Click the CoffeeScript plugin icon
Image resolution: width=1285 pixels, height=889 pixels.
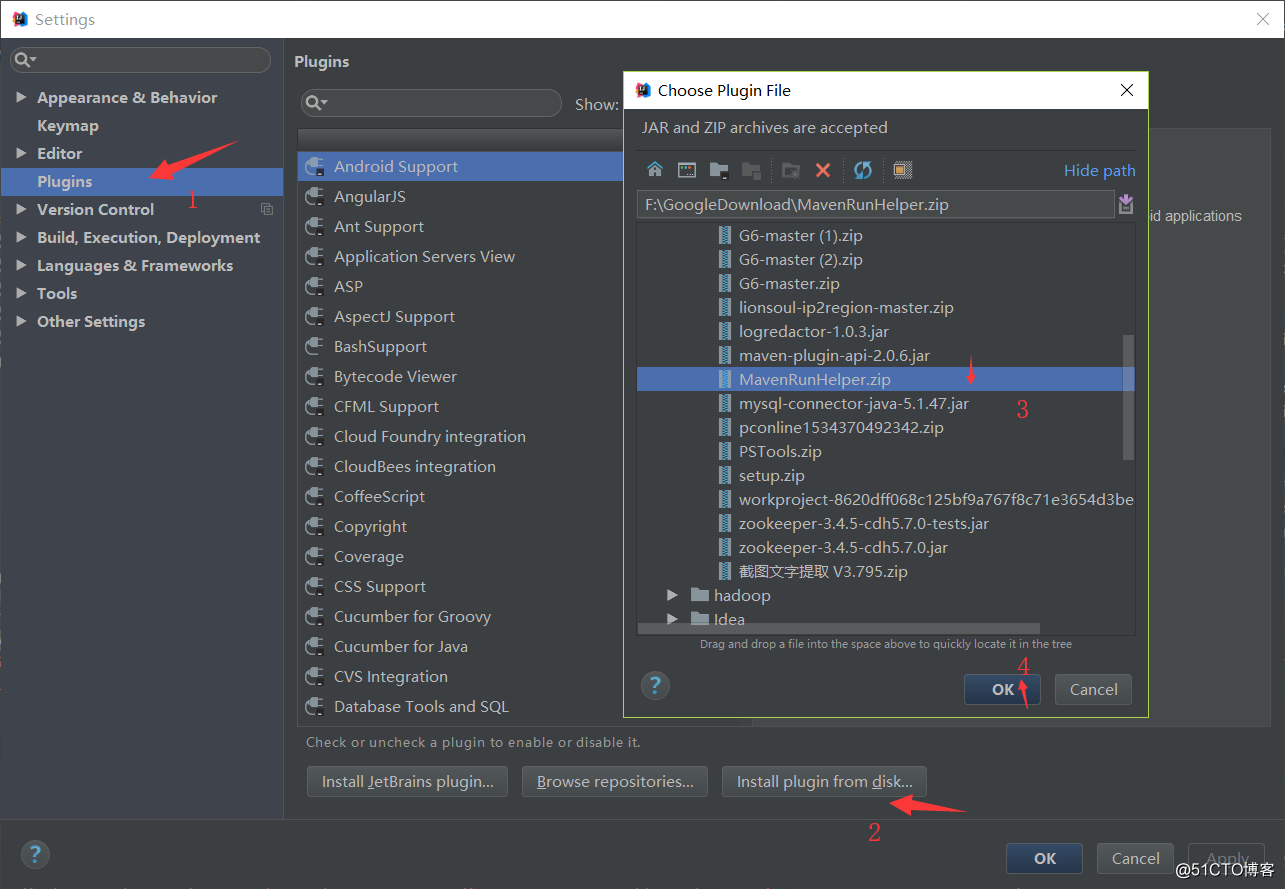[316, 496]
